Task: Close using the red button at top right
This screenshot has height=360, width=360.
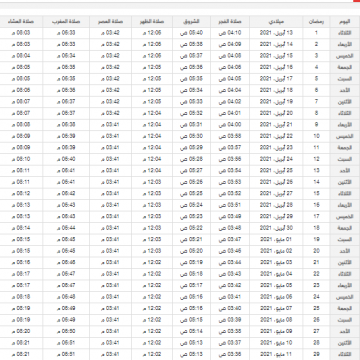Action: (357, 1)
